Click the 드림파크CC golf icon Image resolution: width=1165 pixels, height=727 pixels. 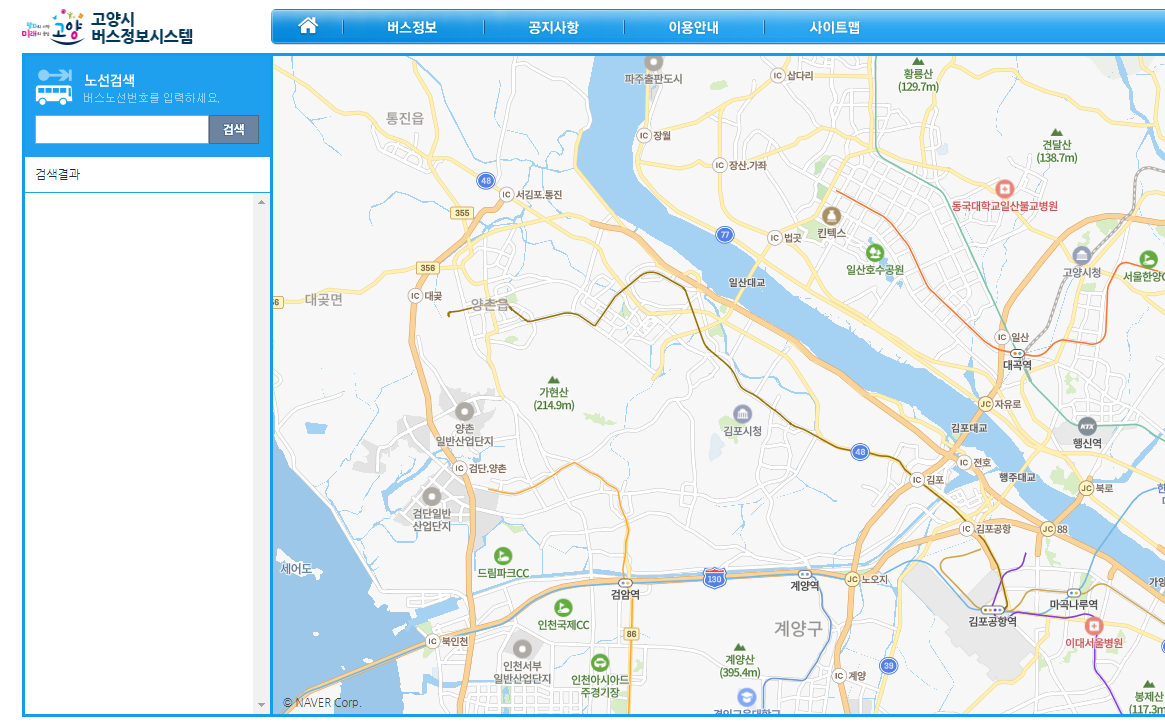point(503,555)
